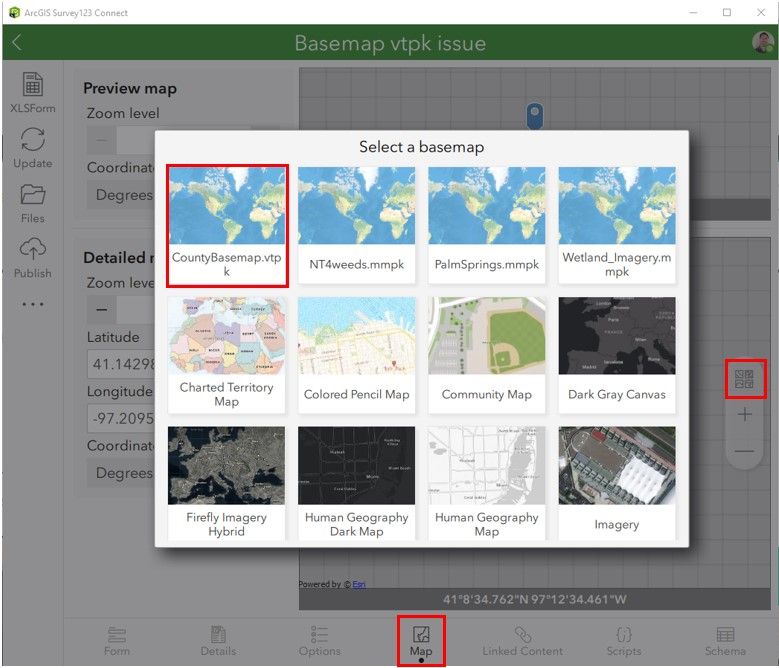Screen dimensions: 779x668
Task: Select the NT4weeds.mmpk basemap
Action: click(x=356, y=225)
